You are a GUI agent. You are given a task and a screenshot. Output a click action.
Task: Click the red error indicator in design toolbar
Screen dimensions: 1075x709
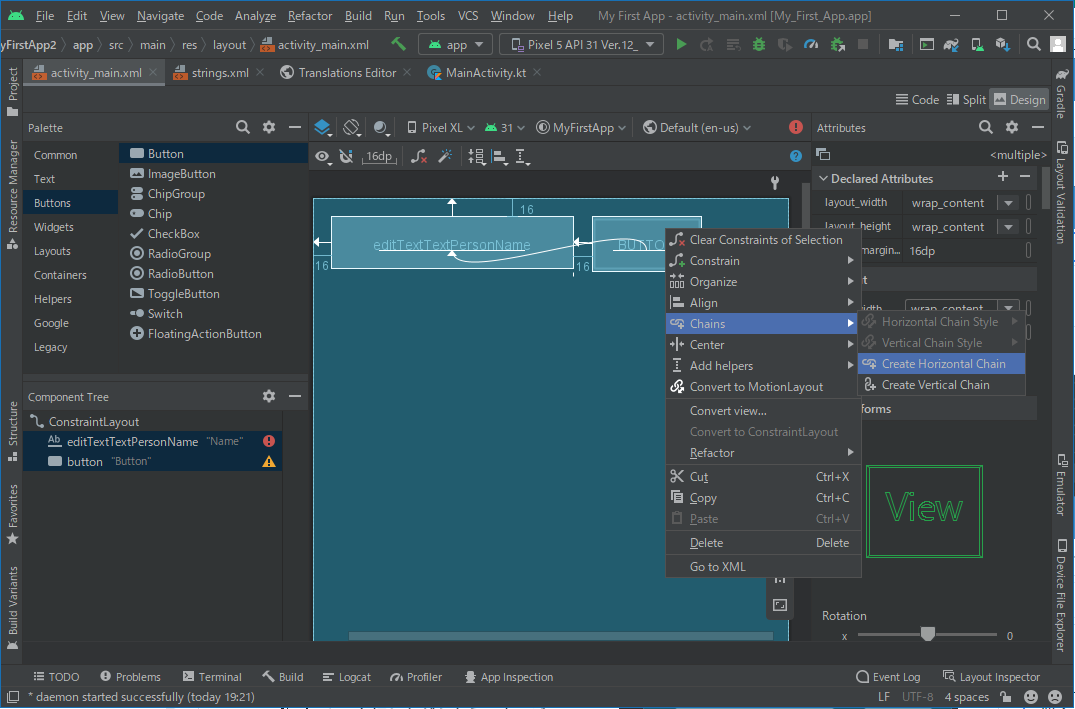(796, 127)
